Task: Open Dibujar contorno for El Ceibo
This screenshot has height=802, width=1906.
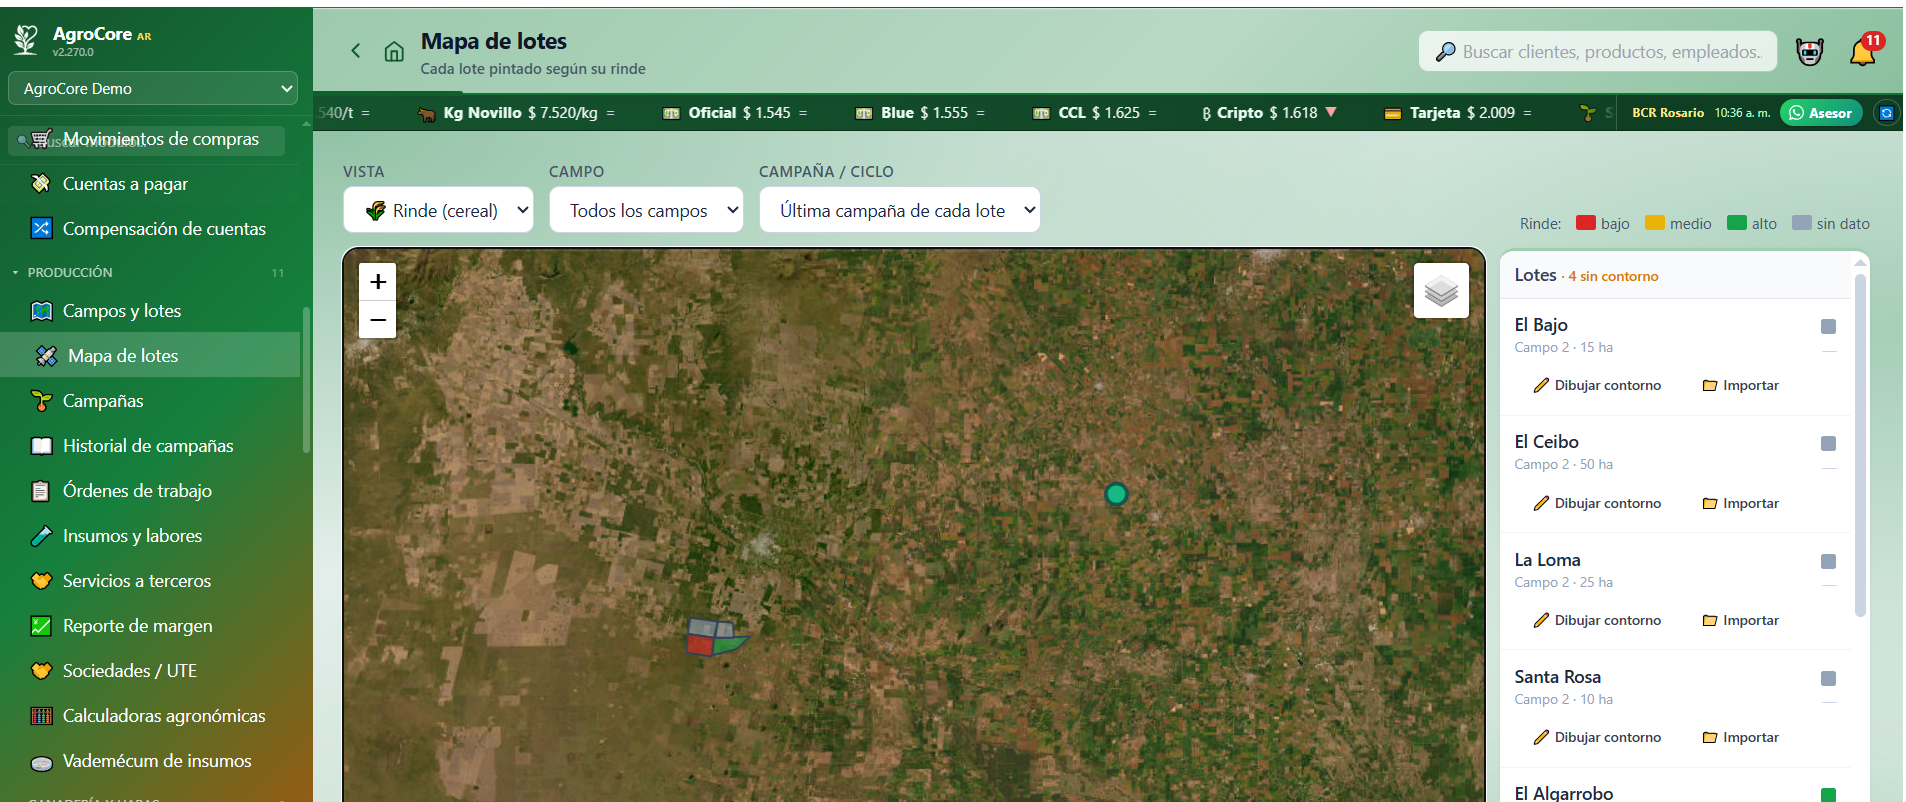Action: 1597,503
